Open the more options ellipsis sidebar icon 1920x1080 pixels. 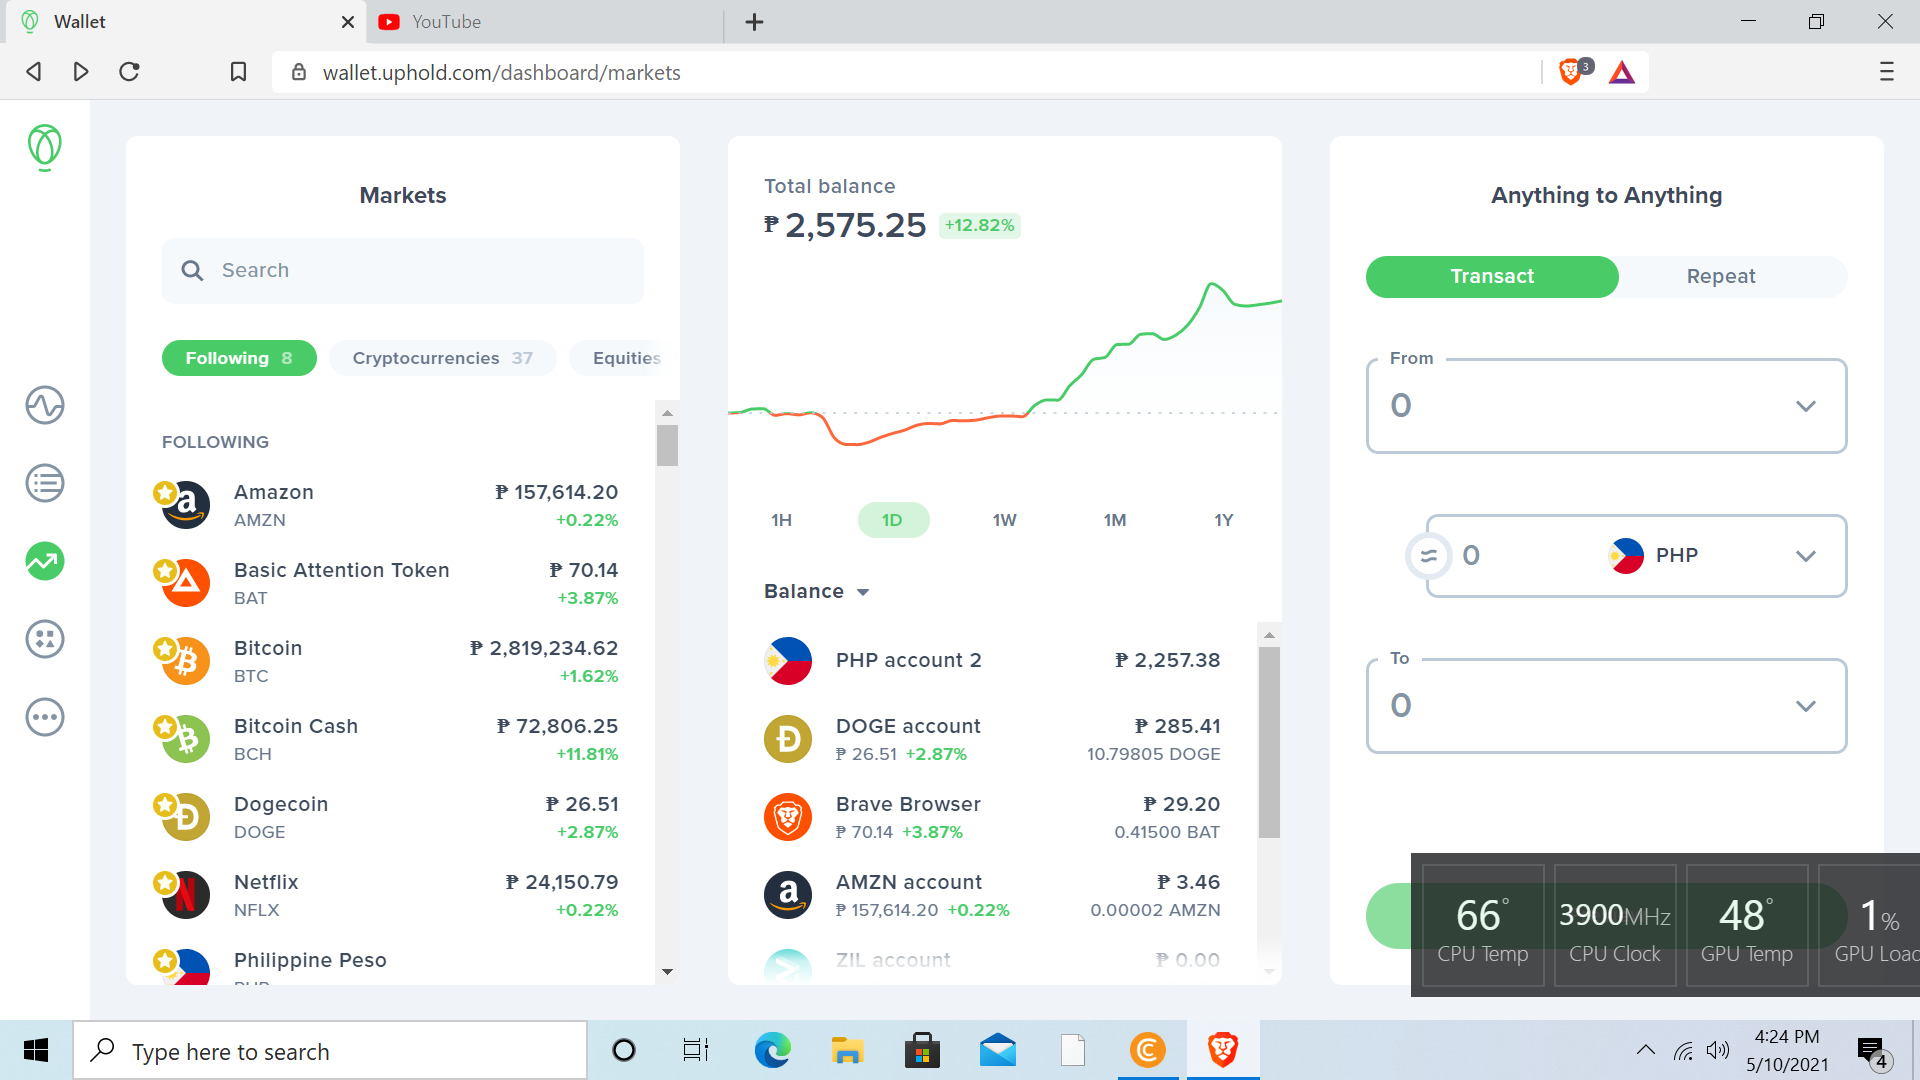click(45, 717)
